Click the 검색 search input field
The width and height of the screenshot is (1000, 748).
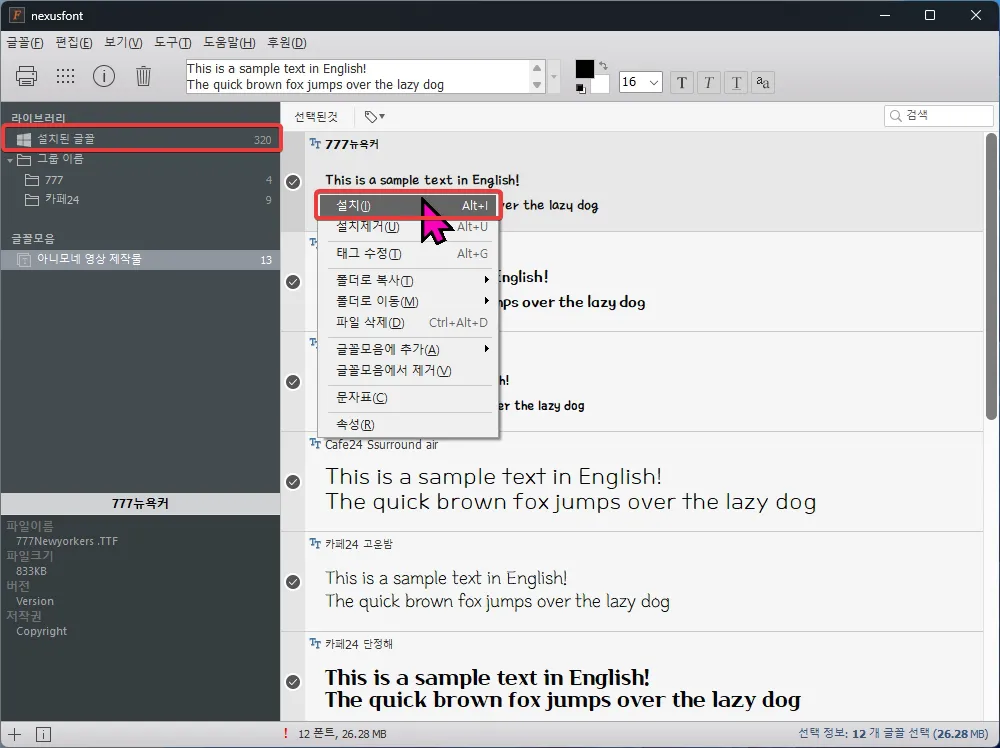coord(939,115)
